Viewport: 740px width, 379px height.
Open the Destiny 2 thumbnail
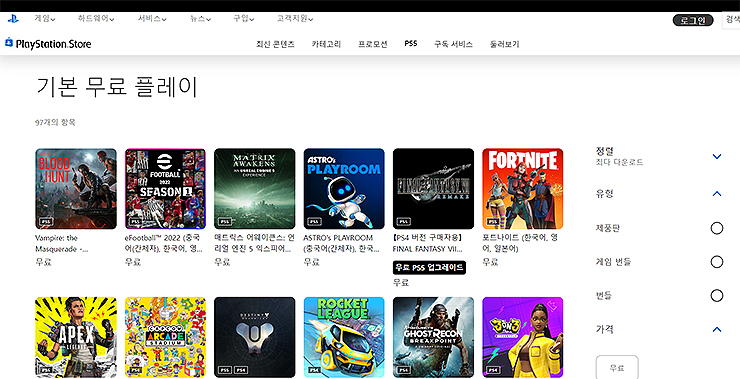254,337
